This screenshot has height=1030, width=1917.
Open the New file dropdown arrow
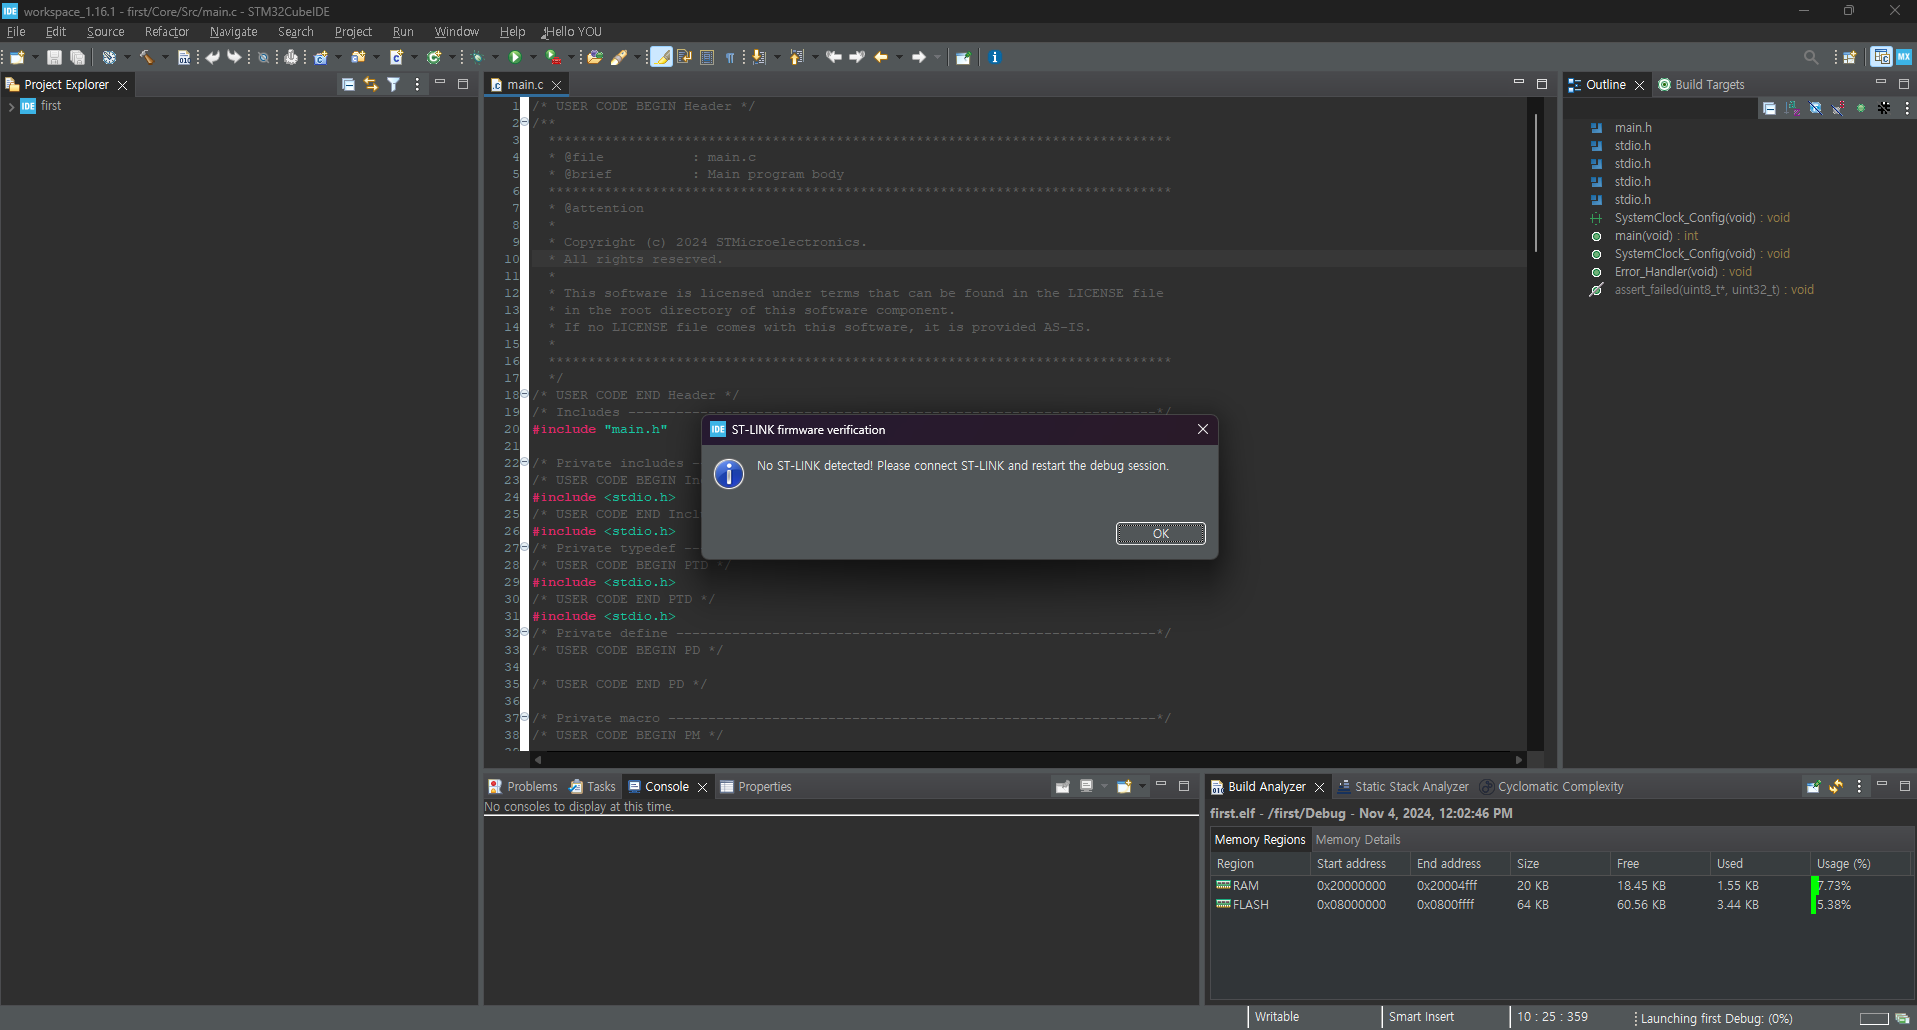tap(35, 57)
